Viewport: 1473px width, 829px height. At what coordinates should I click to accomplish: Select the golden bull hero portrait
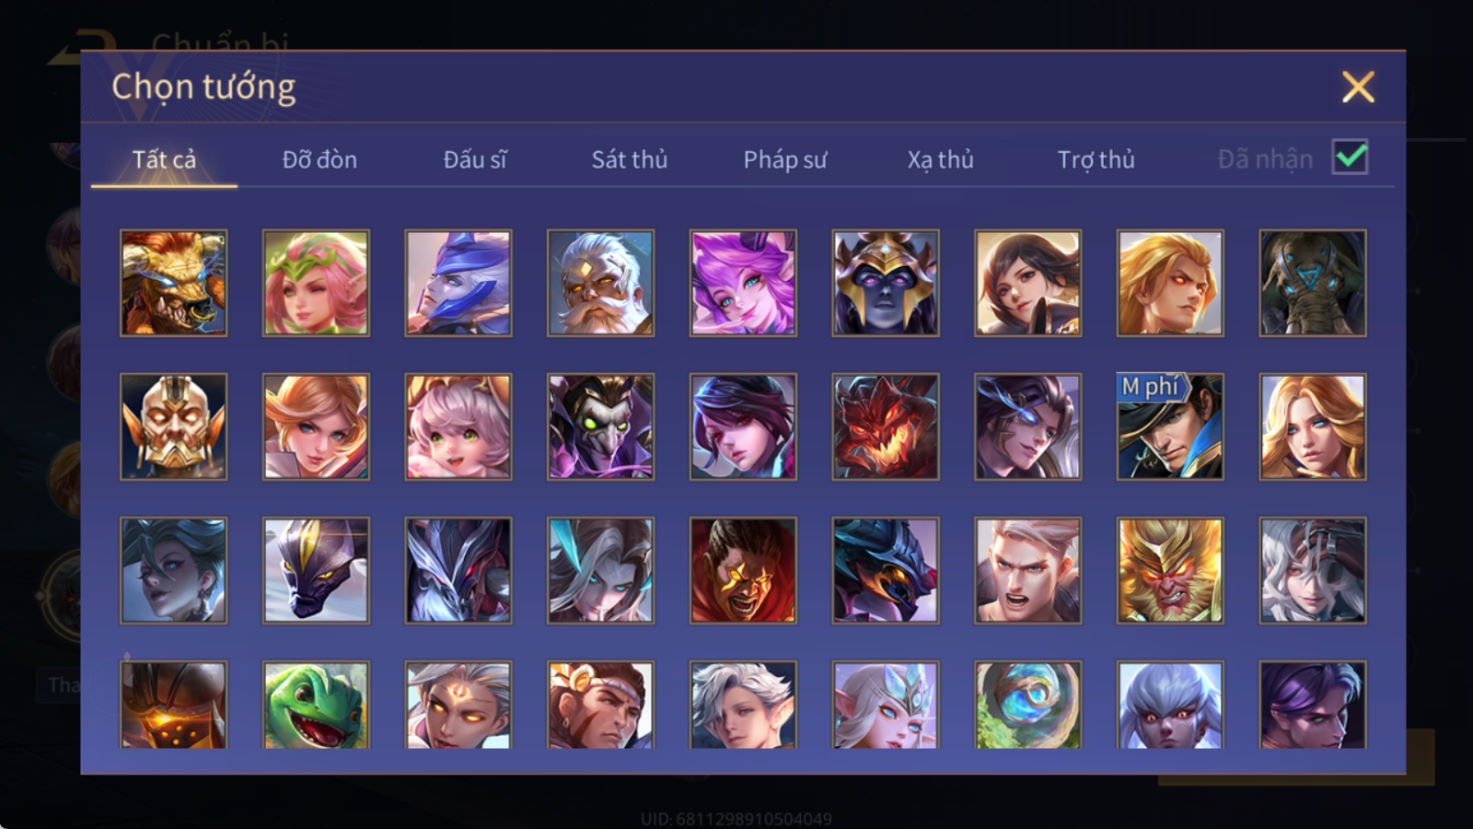pos(174,283)
